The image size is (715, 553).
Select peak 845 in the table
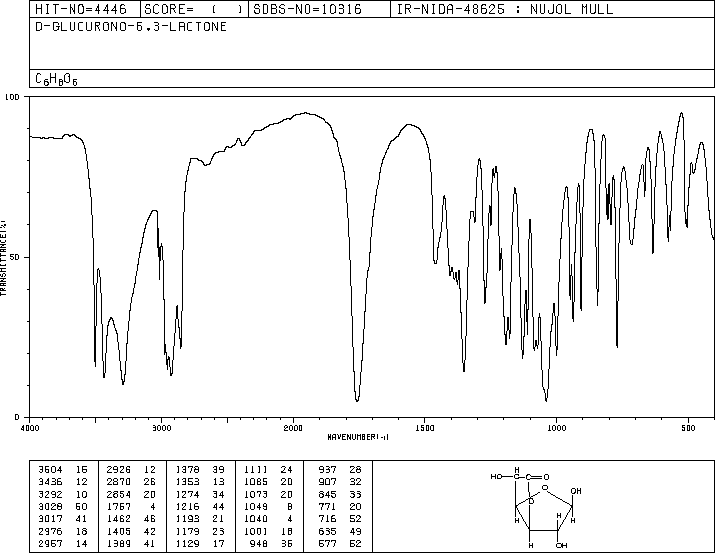pos(327,494)
